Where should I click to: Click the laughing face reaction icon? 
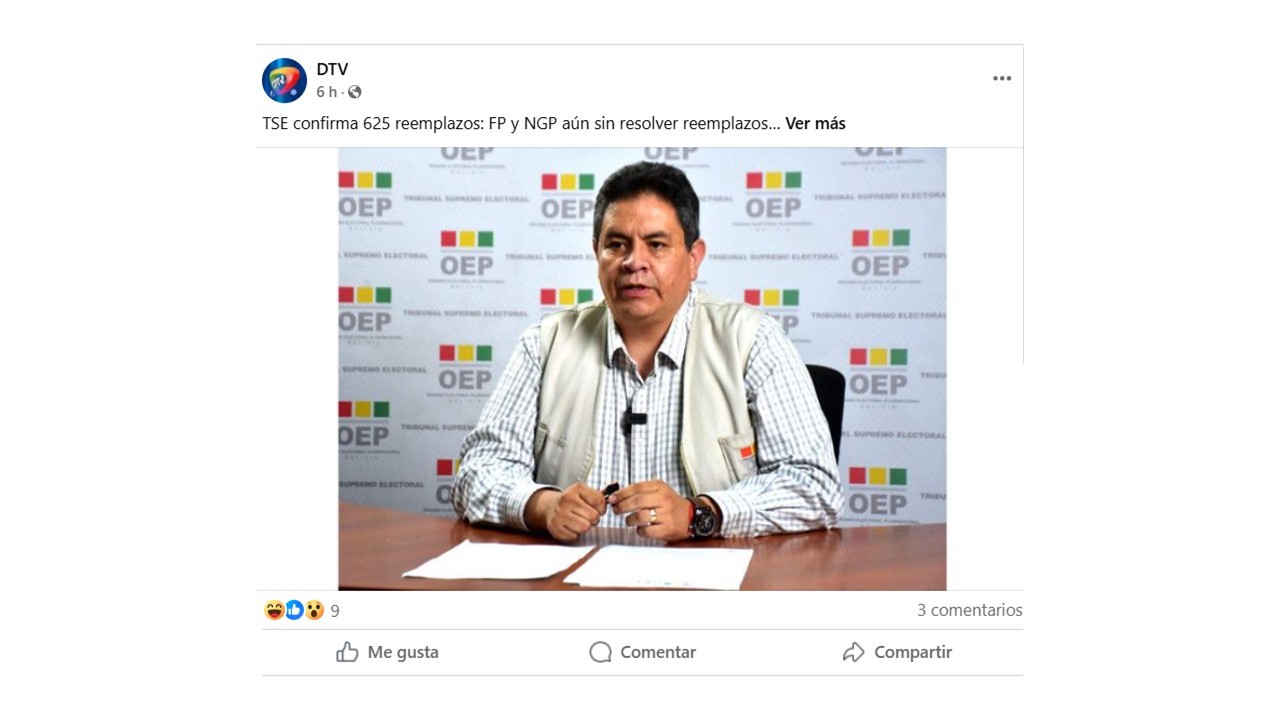click(x=274, y=610)
